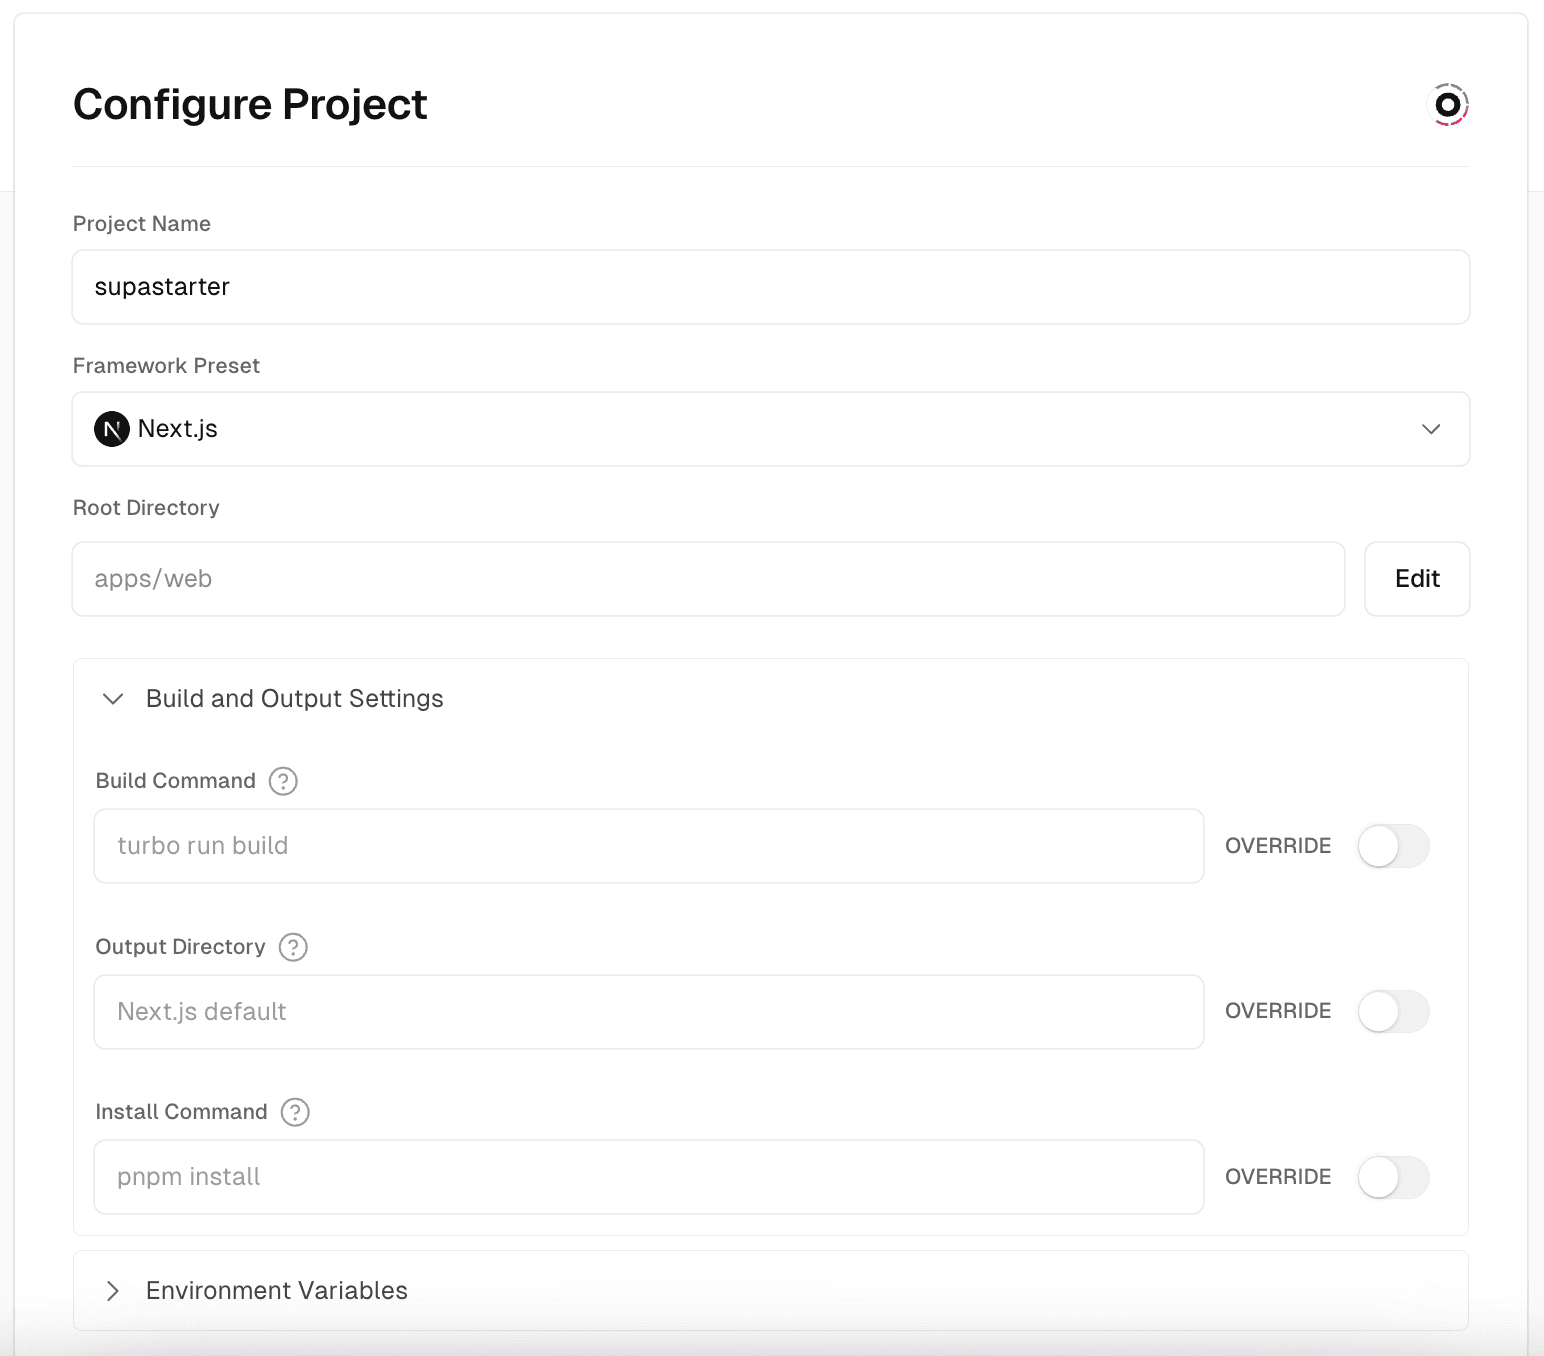Click the Edit button for Root Directory
Screen dimensions: 1544x1356
point(1417,579)
